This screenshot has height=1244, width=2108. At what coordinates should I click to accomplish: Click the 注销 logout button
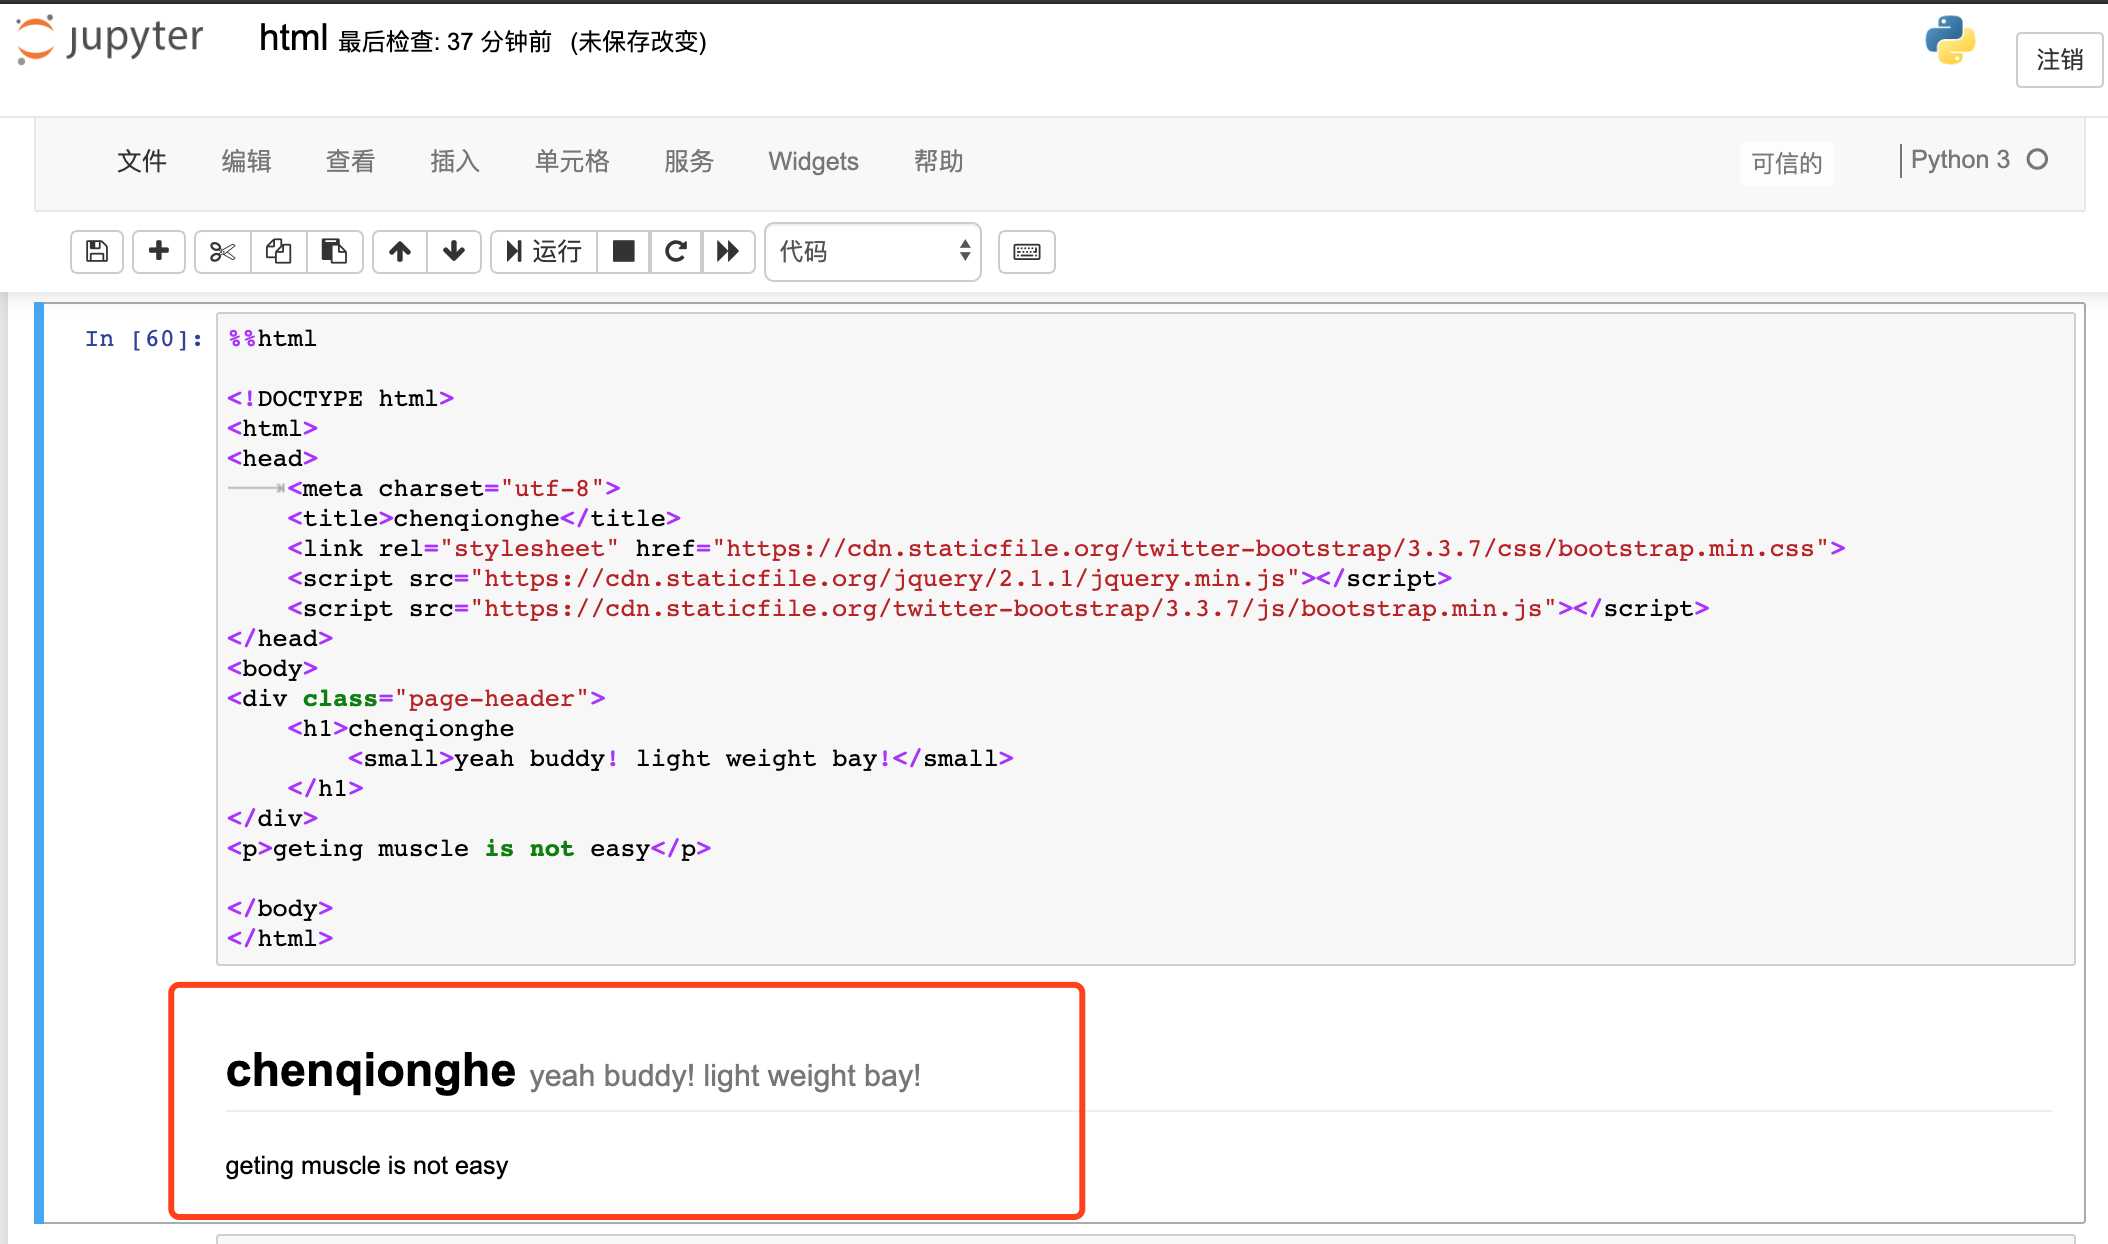point(2059,60)
